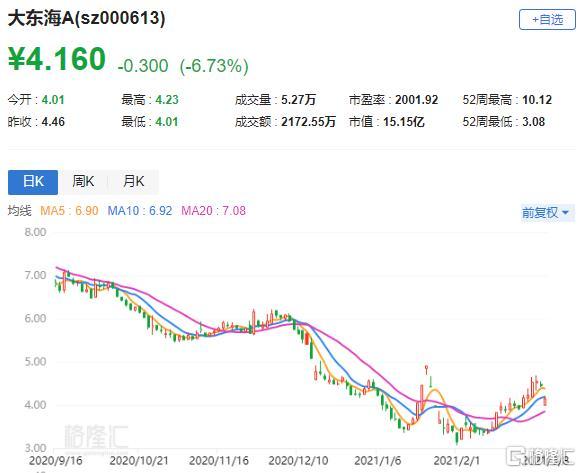
Task: Click today's open value 4.01 beside 今开
Action: [x=53, y=100]
